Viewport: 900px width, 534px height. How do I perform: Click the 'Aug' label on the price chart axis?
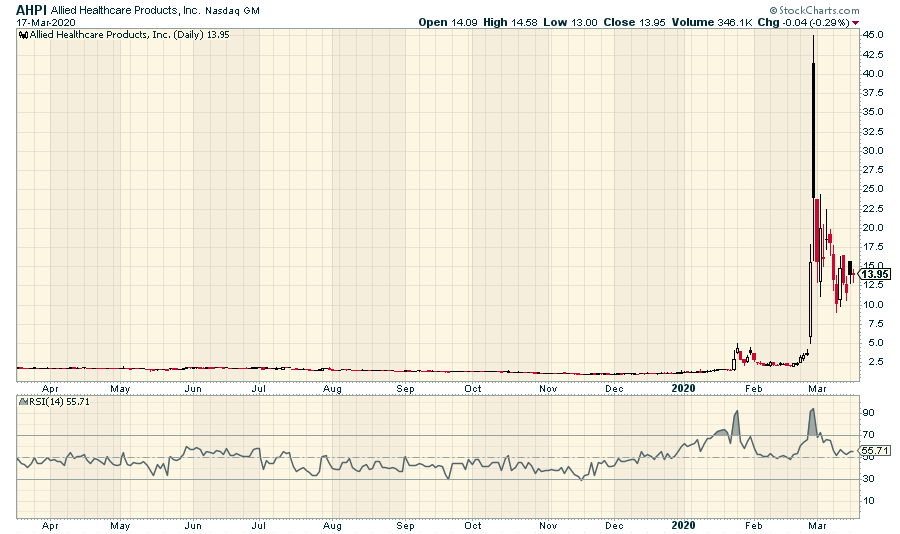click(332, 389)
